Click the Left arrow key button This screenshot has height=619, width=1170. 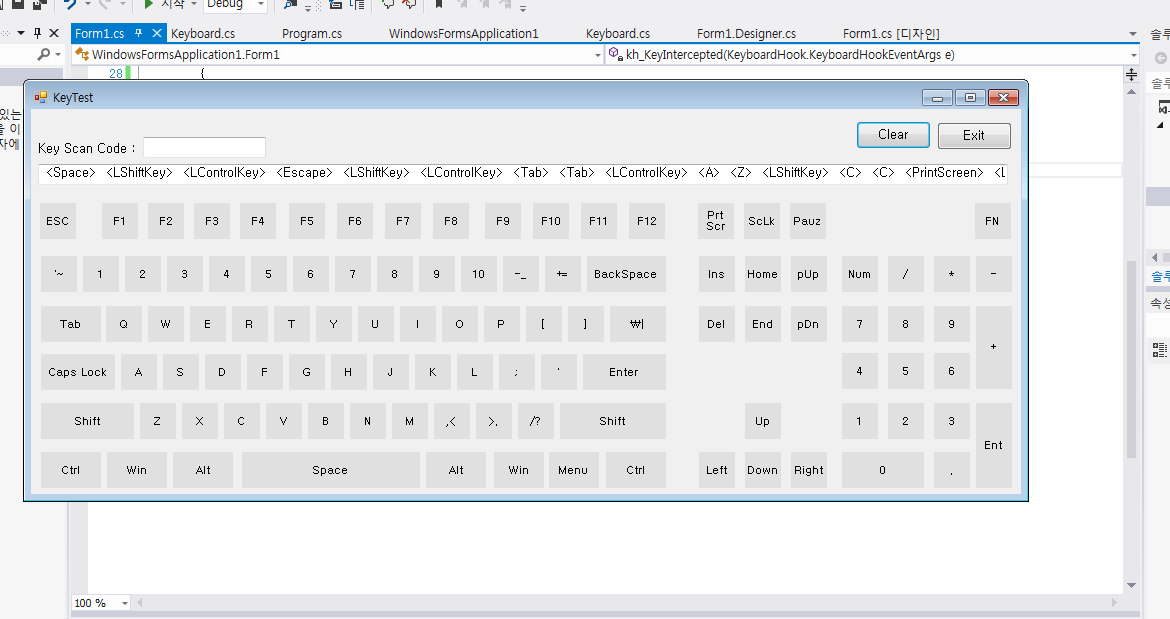click(x=716, y=470)
